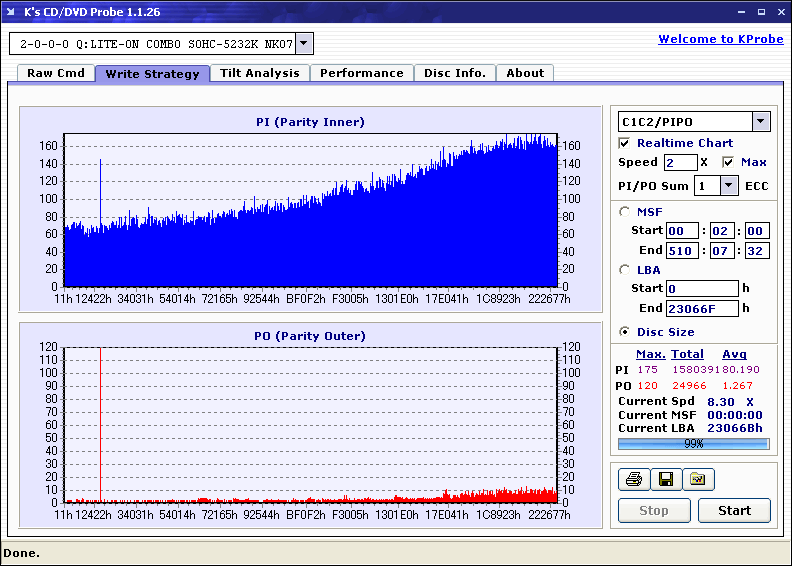Choose the Disc Size radio option
Viewport: 792px width, 566px height.
pos(625,332)
